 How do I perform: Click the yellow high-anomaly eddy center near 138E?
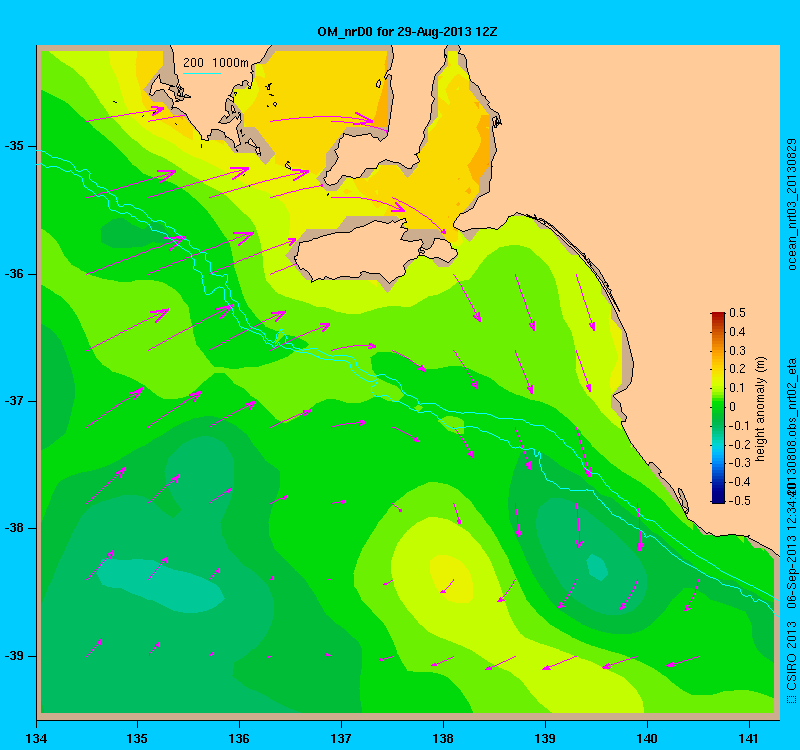452,578
